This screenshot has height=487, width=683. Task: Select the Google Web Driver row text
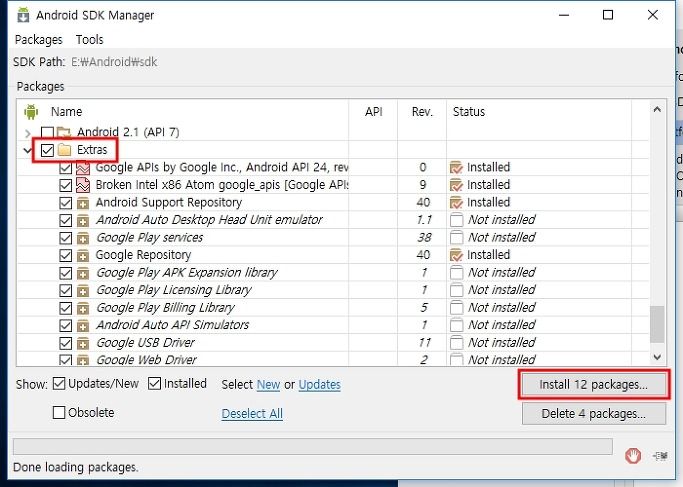(x=146, y=360)
